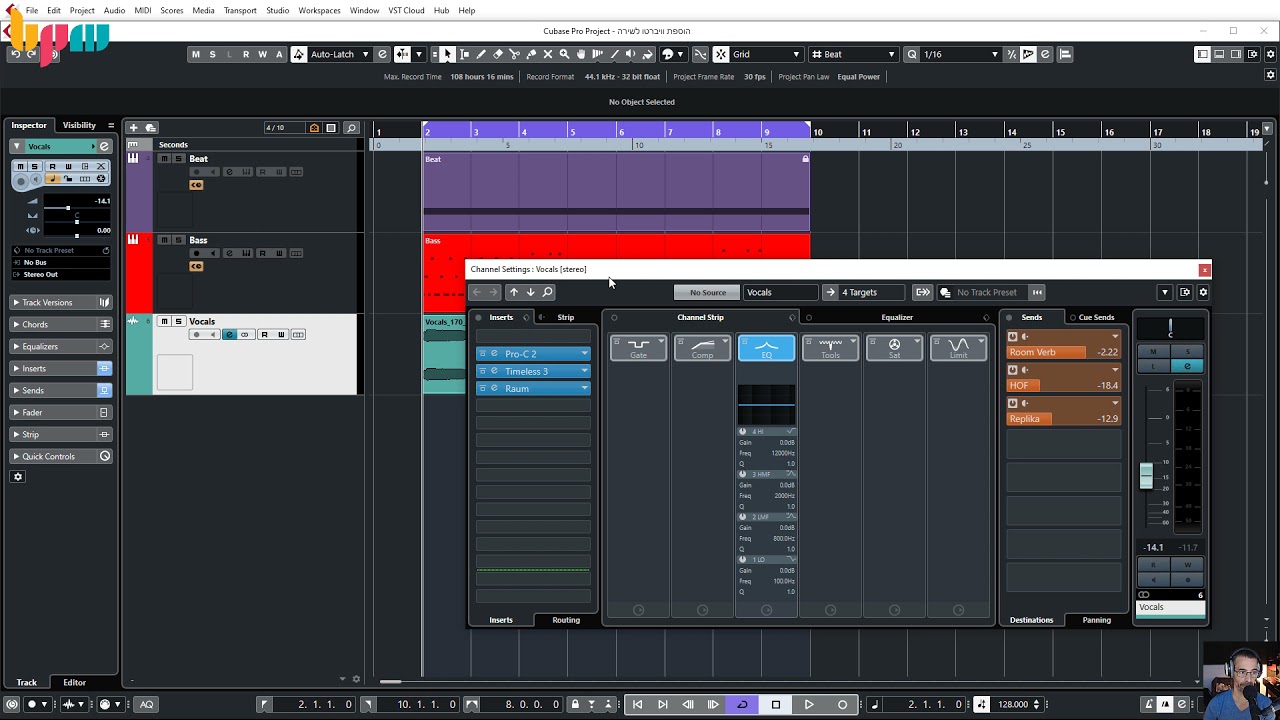Click Add Track plus icon
Image resolution: width=1280 pixels, height=720 pixels.
coord(133,128)
